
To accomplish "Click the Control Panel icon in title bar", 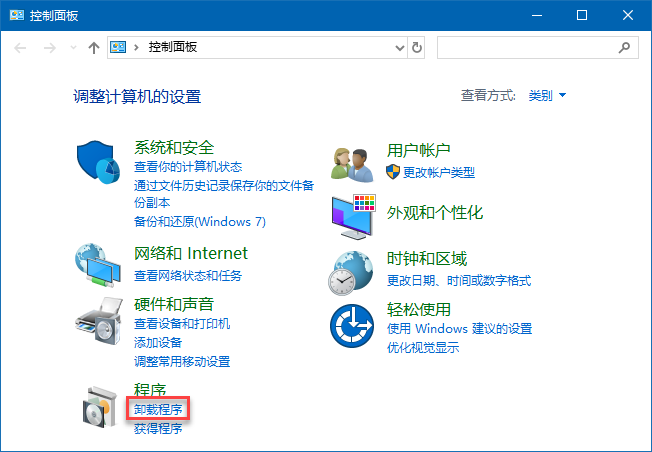I will click(17, 15).
